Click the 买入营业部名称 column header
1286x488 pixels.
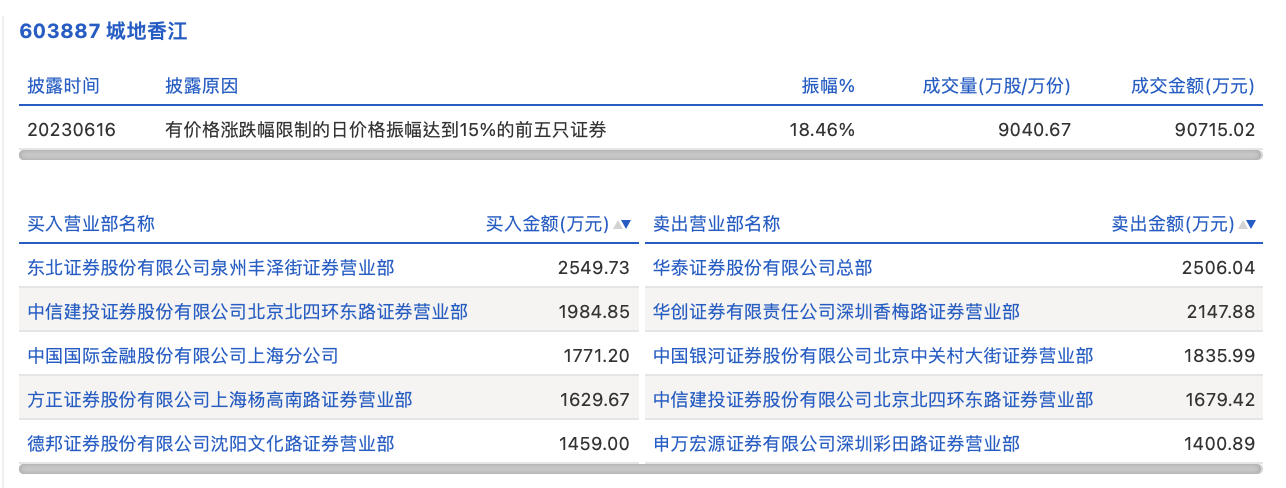tap(91, 224)
